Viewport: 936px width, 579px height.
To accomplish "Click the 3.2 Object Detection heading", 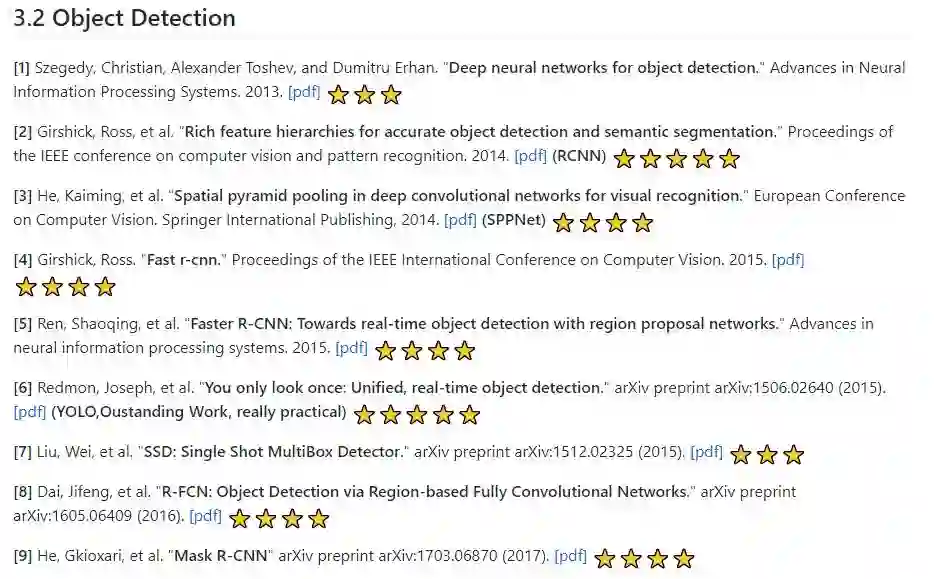I will click(x=125, y=18).
